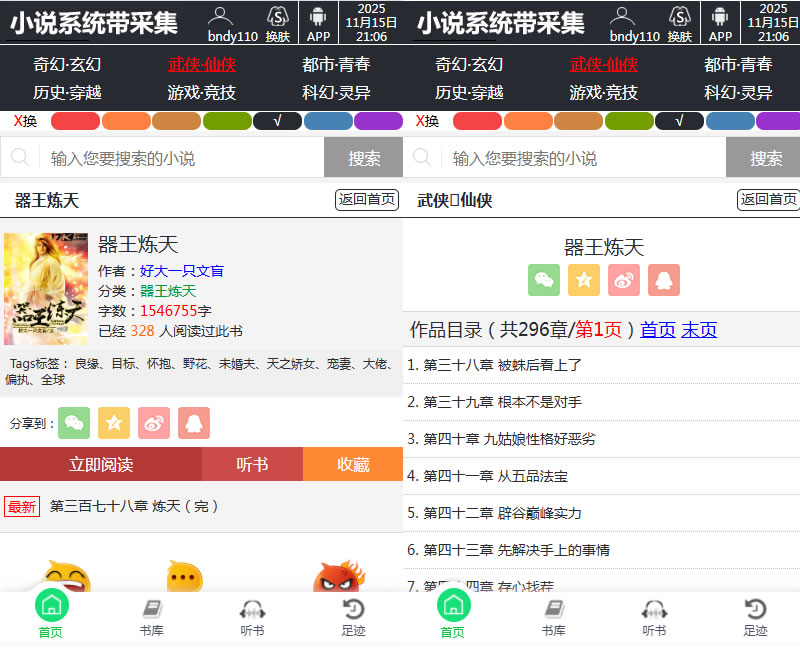The height and width of the screenshot is (649, 800).
Task: Close theme bar with X换 in chapter list panel
Action: click(427, 121)
